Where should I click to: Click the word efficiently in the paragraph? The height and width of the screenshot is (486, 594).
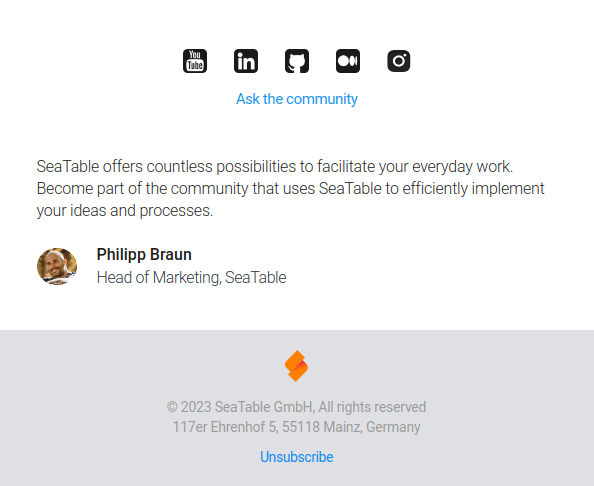point(435,189)
